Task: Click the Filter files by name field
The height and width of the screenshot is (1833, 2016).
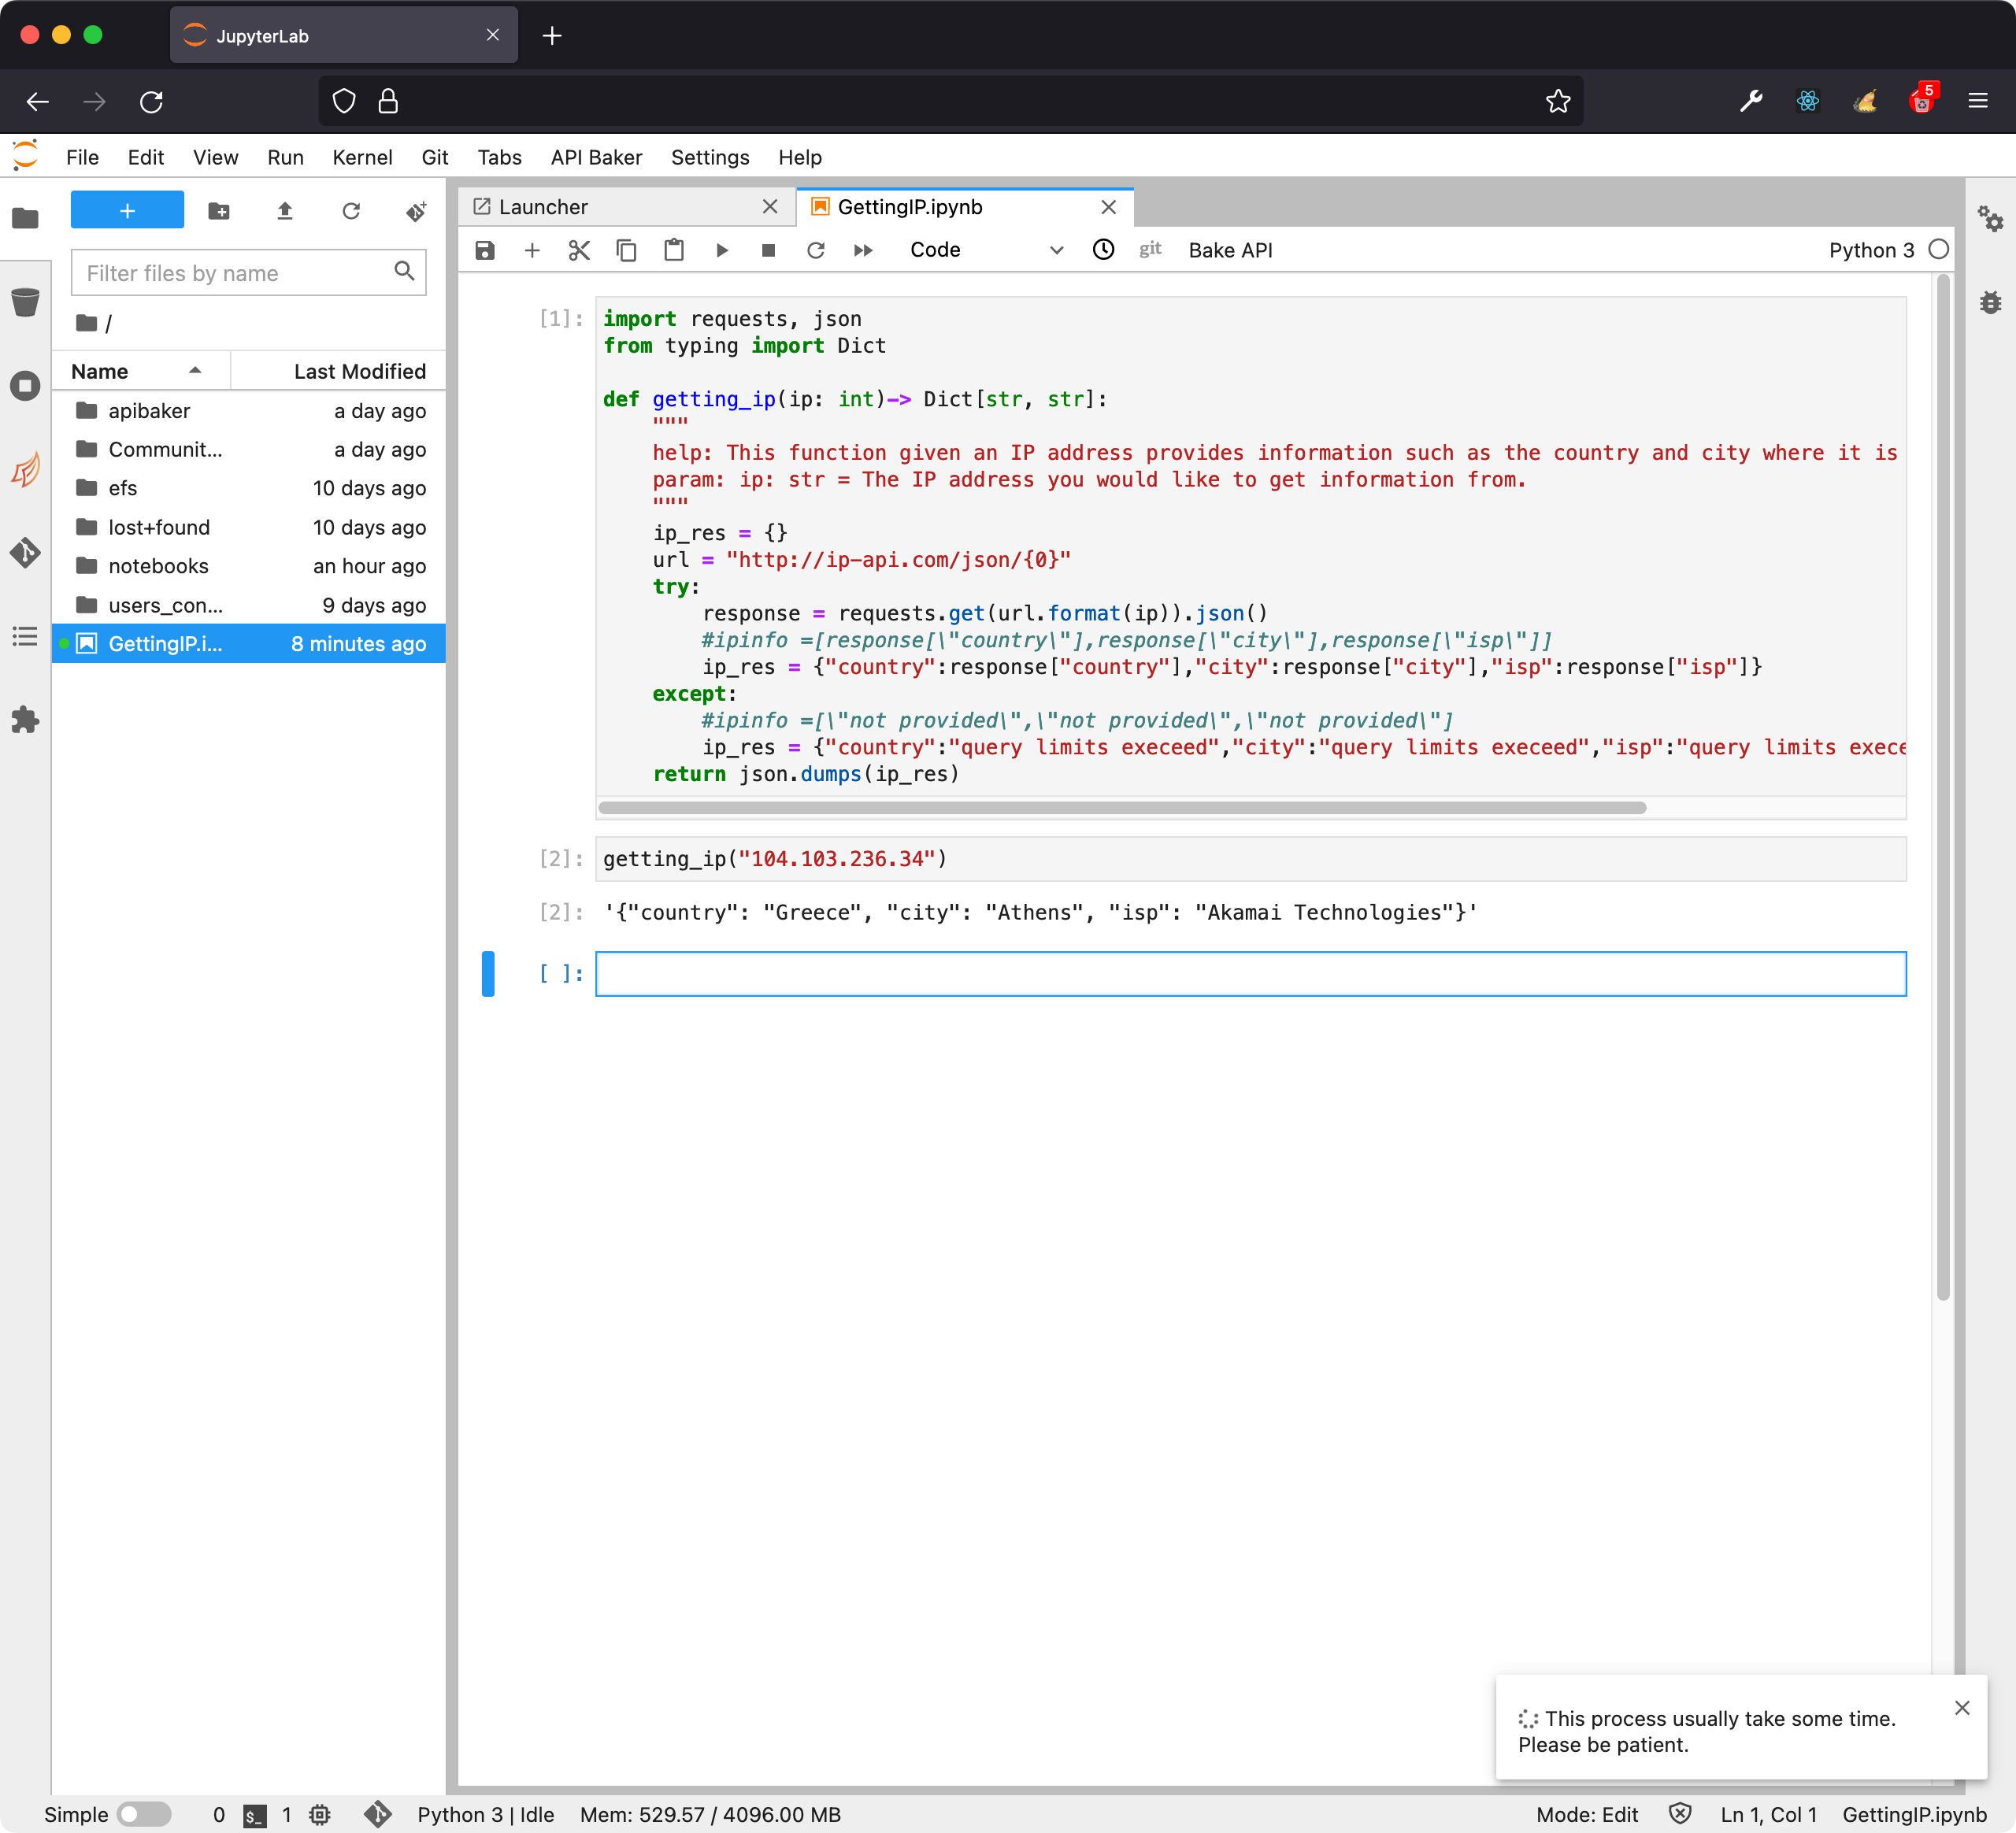Action: click(235, 273)
